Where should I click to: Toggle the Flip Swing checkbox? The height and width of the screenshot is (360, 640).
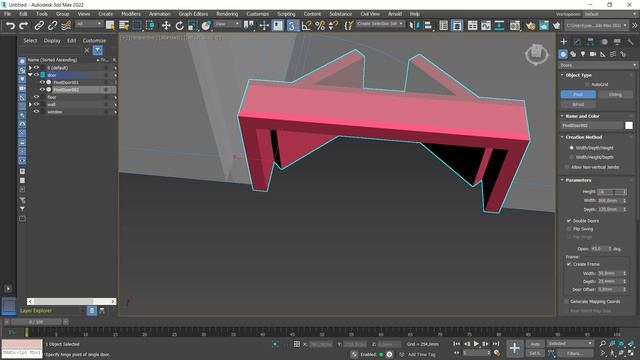click(569, 229)
